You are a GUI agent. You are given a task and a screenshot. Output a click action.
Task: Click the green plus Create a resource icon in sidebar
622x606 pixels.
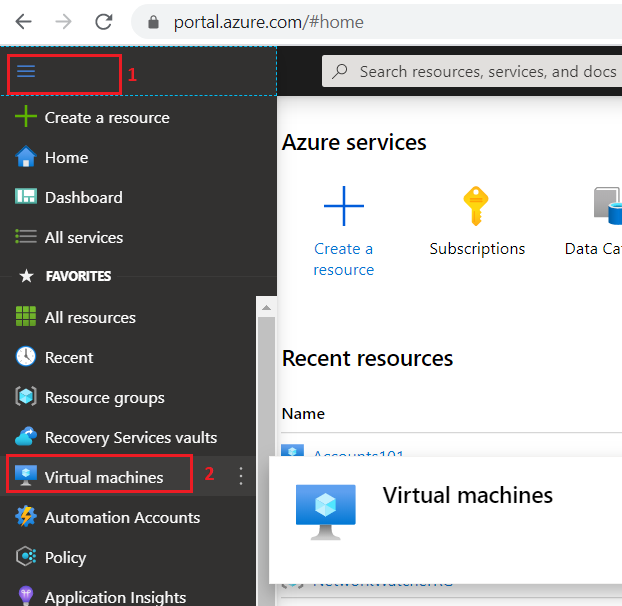pyautogui.click(x=26, y=116)
